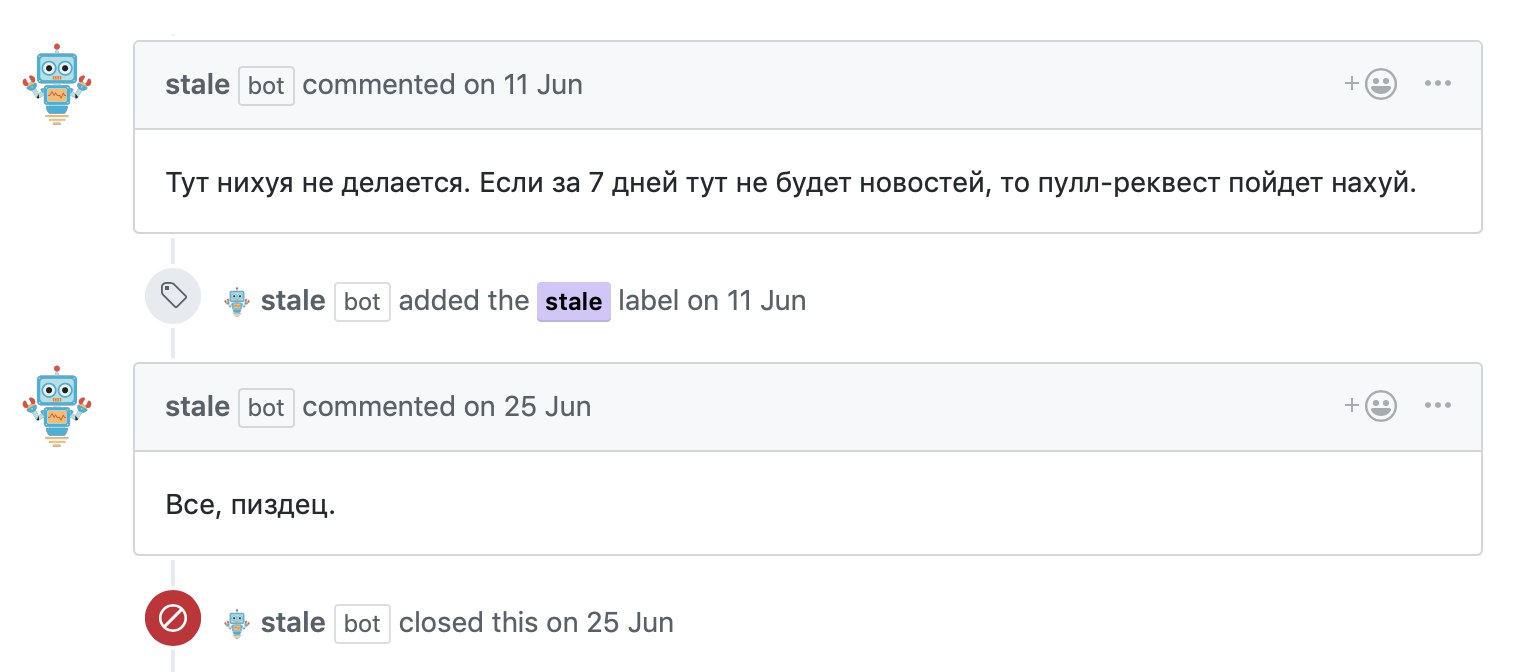Click the large stale bot avatar beside the 25 Jun comment
Viewport: 1537px width, 672px height.
(x=58, y=406)
